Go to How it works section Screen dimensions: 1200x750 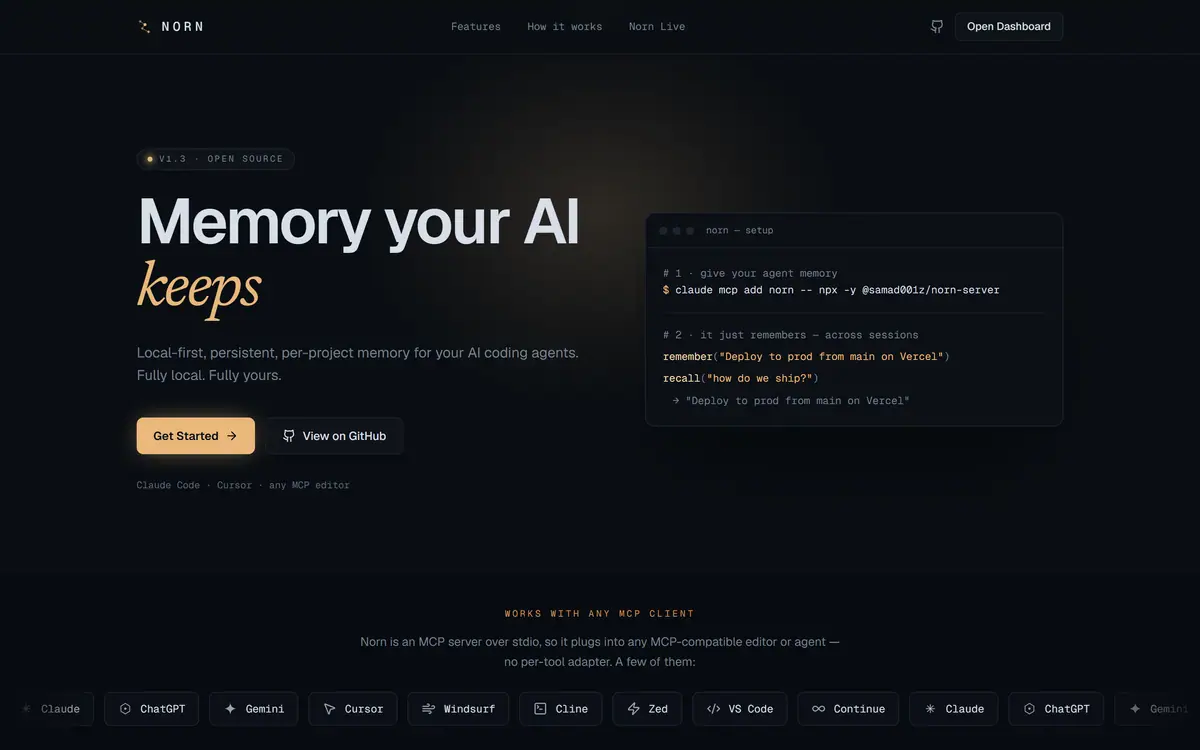pos(565,27)
